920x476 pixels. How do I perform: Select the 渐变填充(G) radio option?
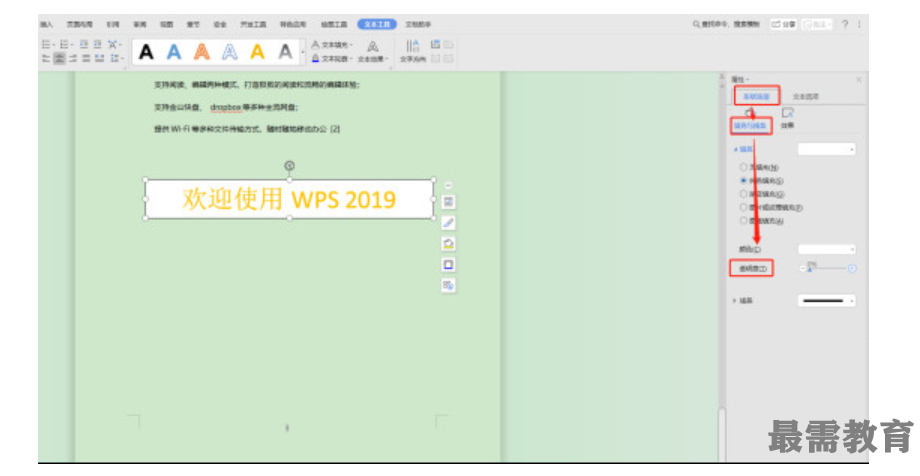tap(743, 194)
